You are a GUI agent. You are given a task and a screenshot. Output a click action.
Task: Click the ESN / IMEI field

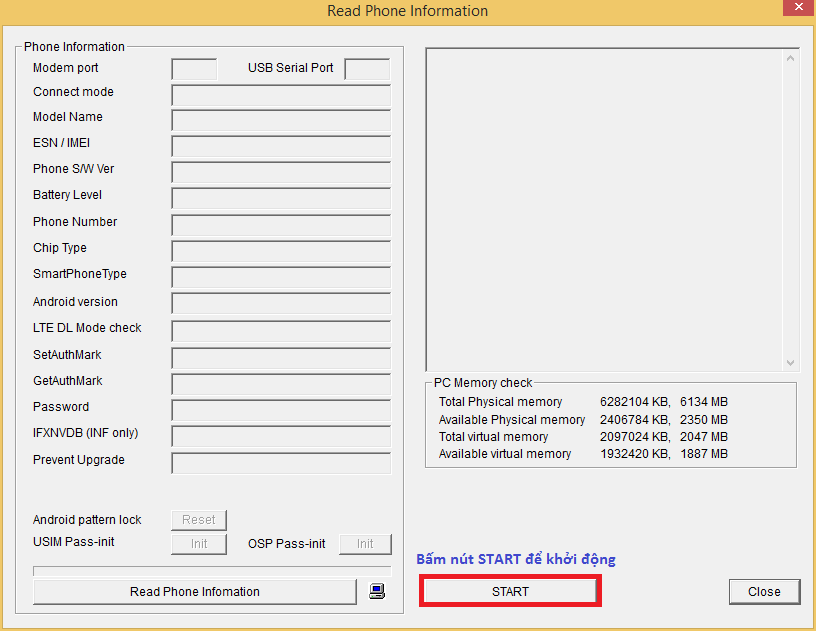coord(281,146)
